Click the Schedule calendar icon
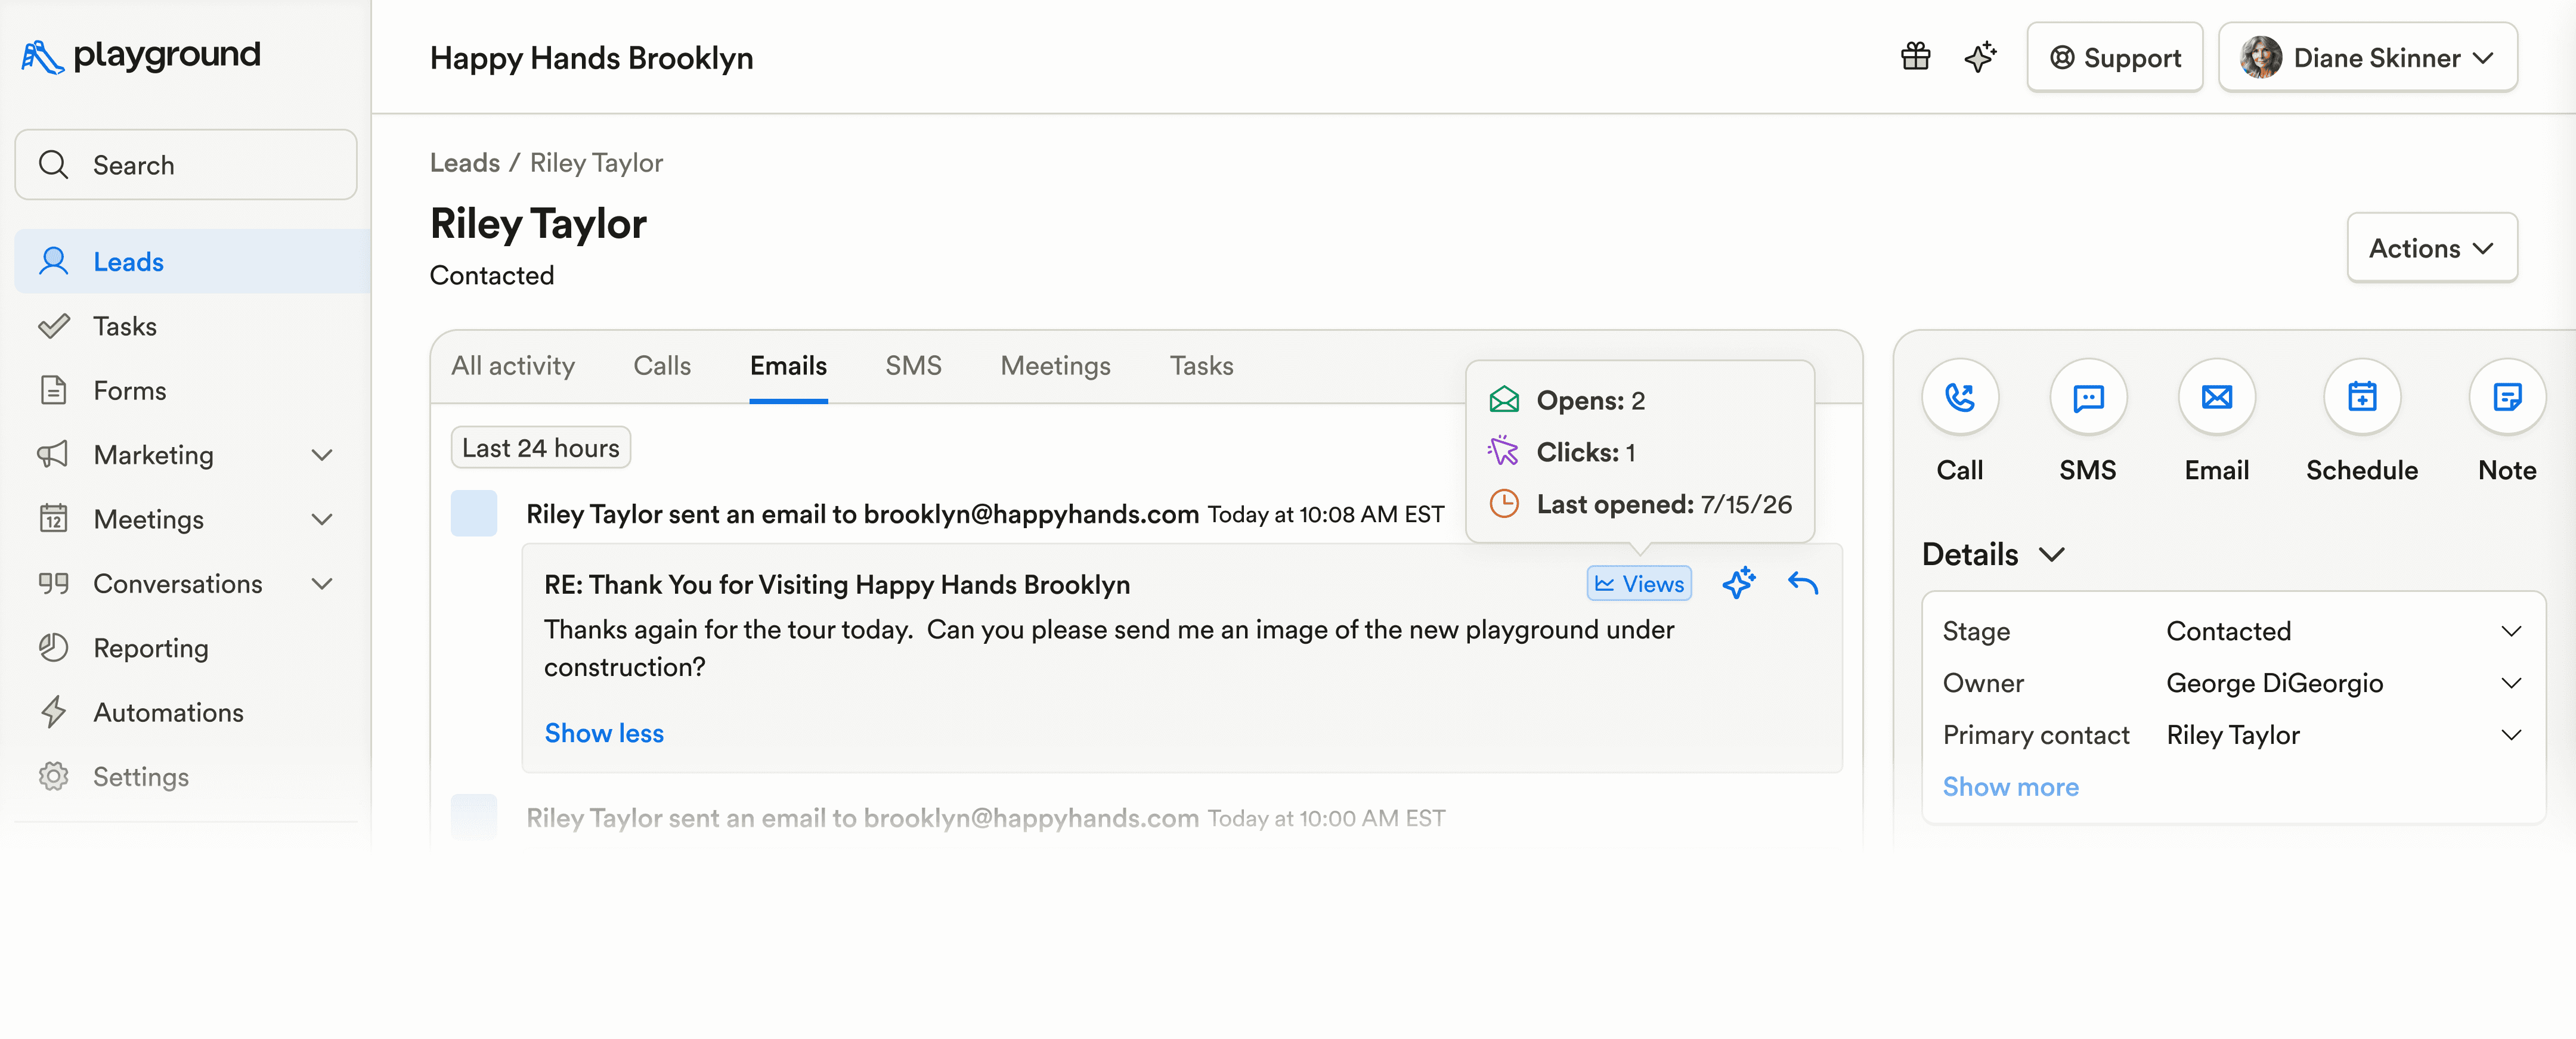This screenshot has height=1039, width=2576. (2362, 397)
